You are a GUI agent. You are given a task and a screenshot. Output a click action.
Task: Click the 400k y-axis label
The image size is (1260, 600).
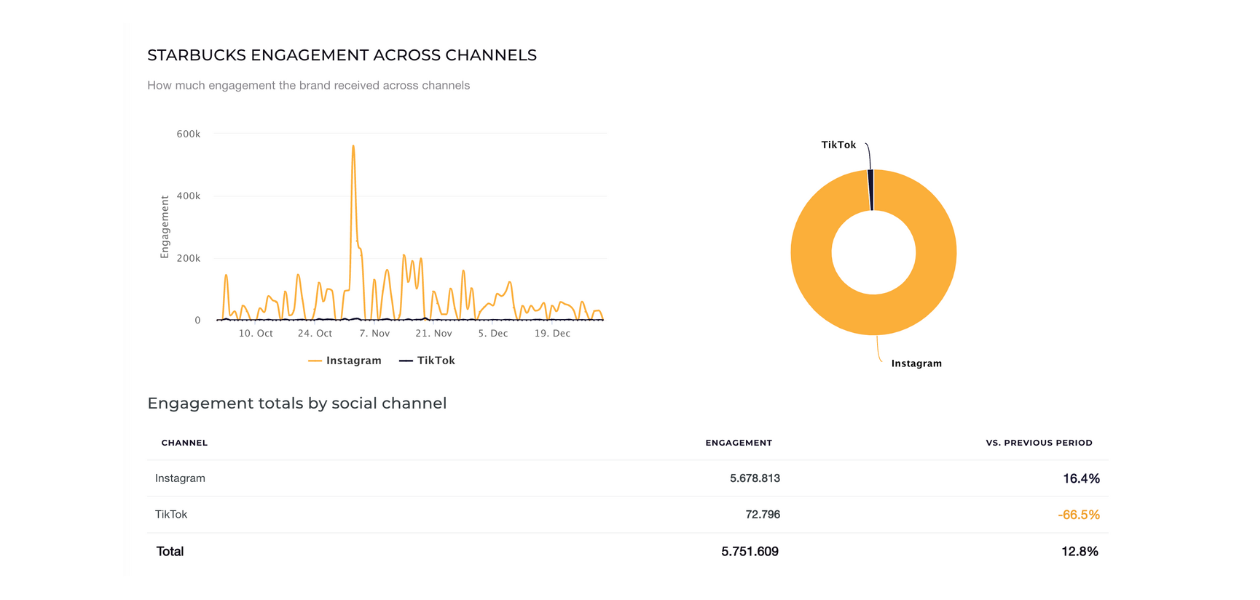(189, 196)
